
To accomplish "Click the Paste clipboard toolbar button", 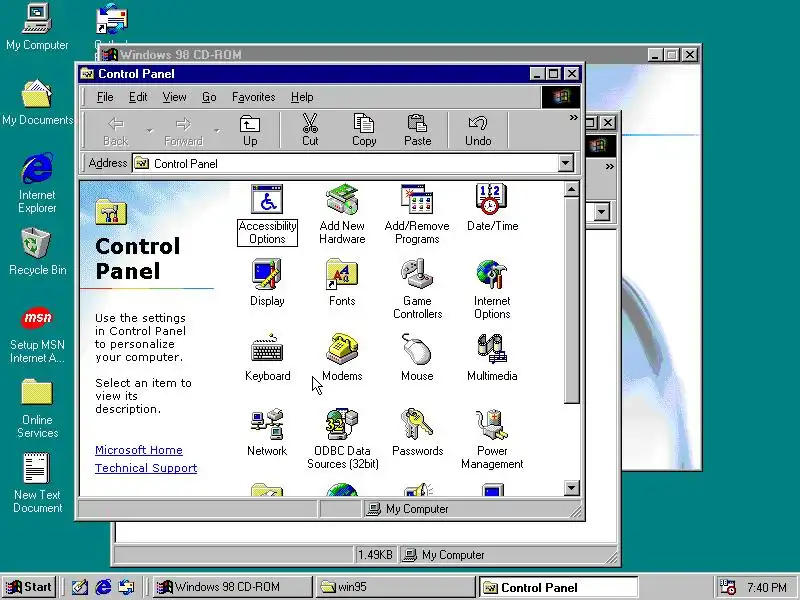I will pos(417,131).
